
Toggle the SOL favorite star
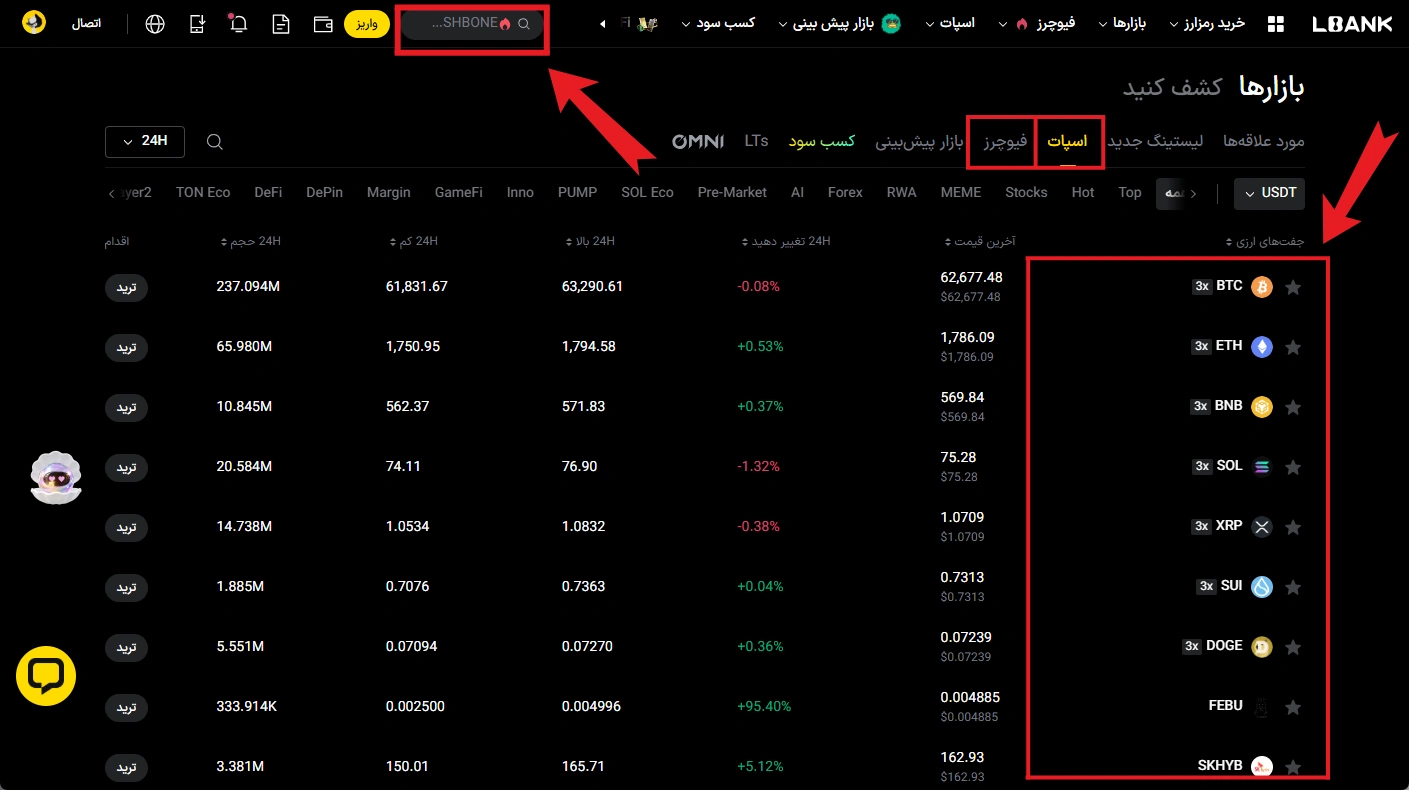[x=1293, y=468]
